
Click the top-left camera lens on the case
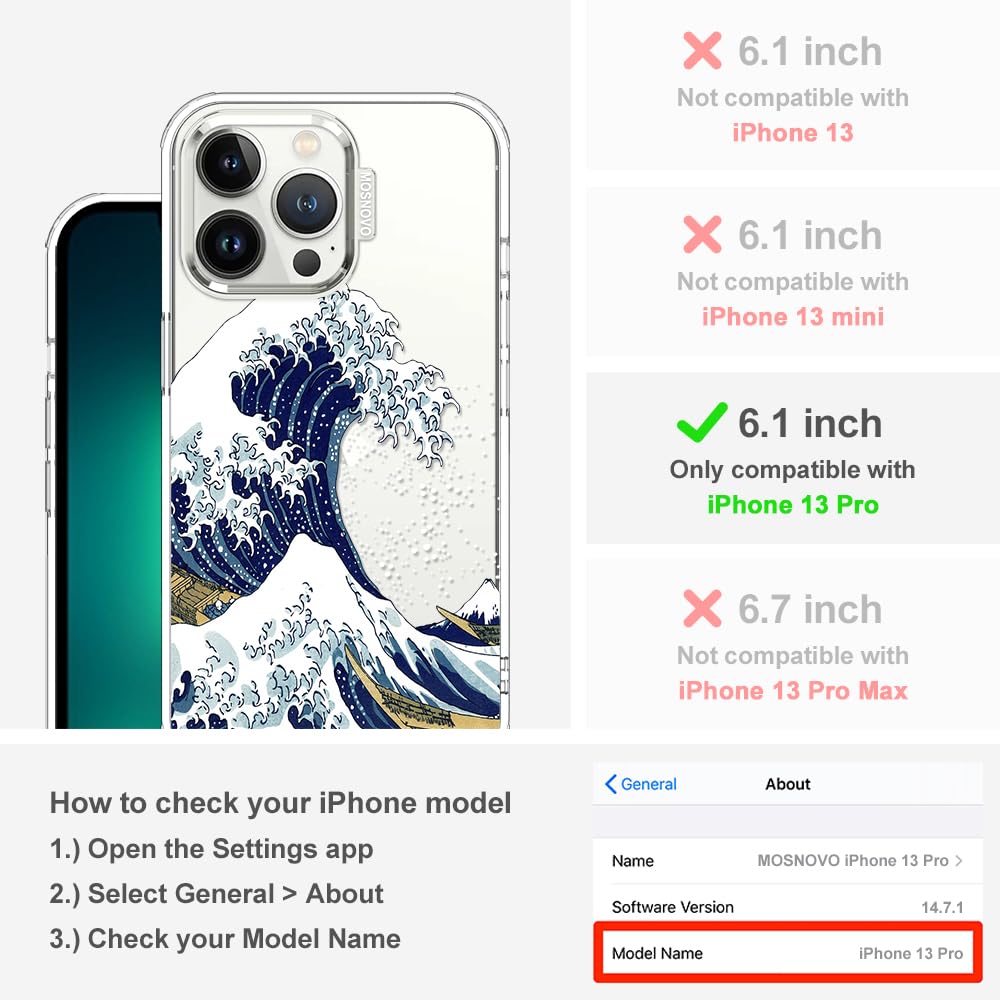(230, 163)
